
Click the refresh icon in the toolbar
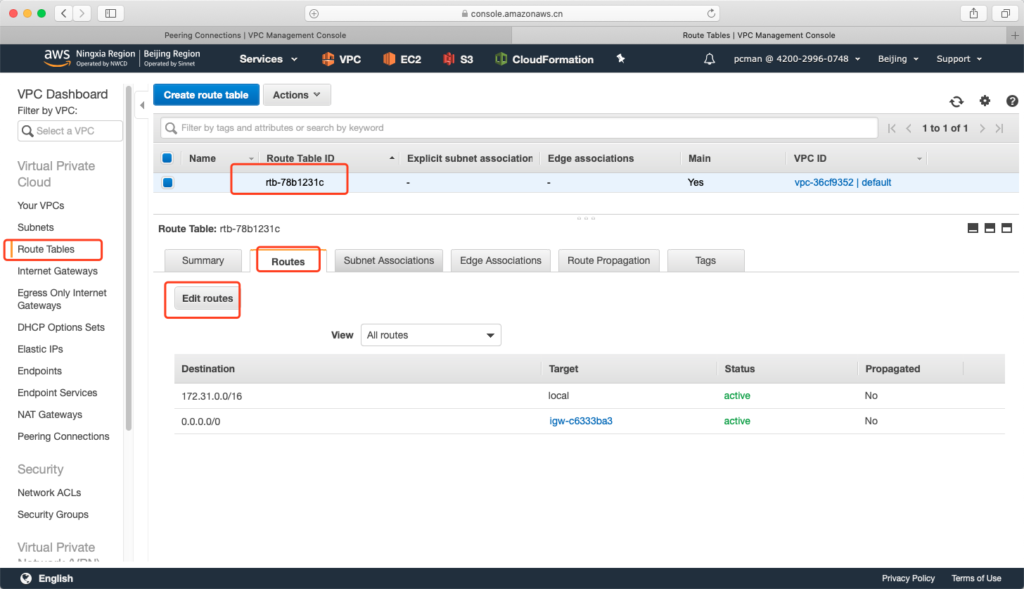[956, 101]
